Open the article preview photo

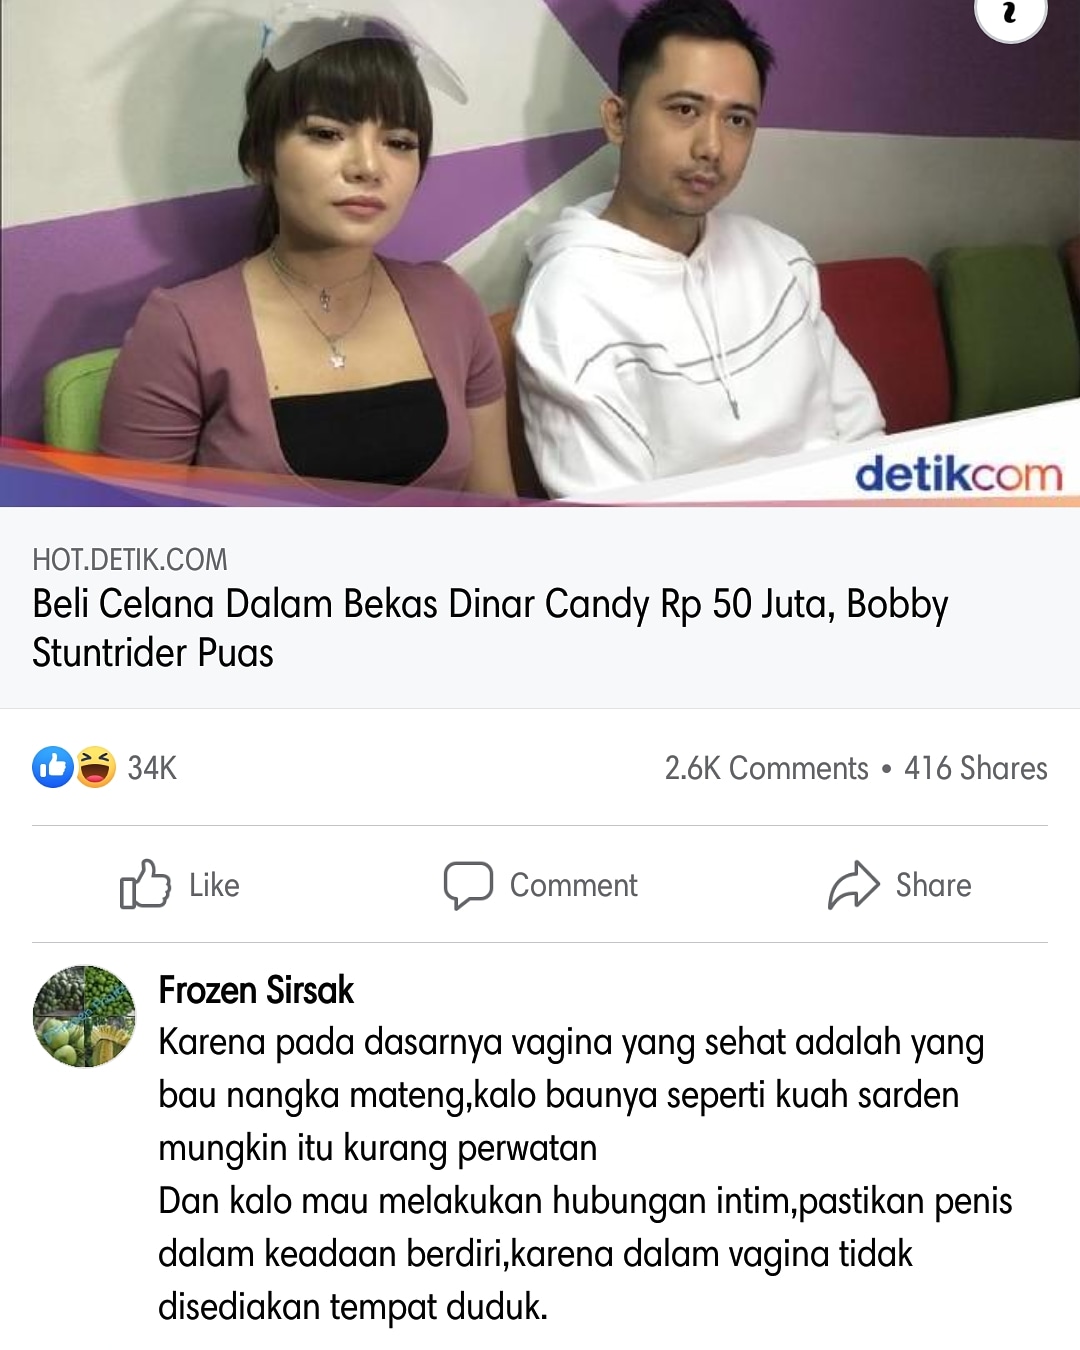(x=540, y=253)
